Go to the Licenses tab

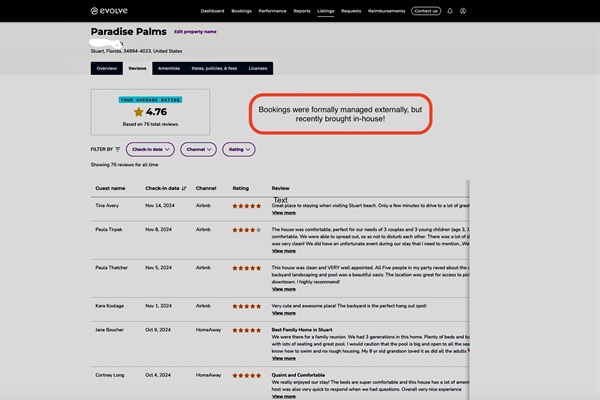pyautogui.click(x=258, y=68)
